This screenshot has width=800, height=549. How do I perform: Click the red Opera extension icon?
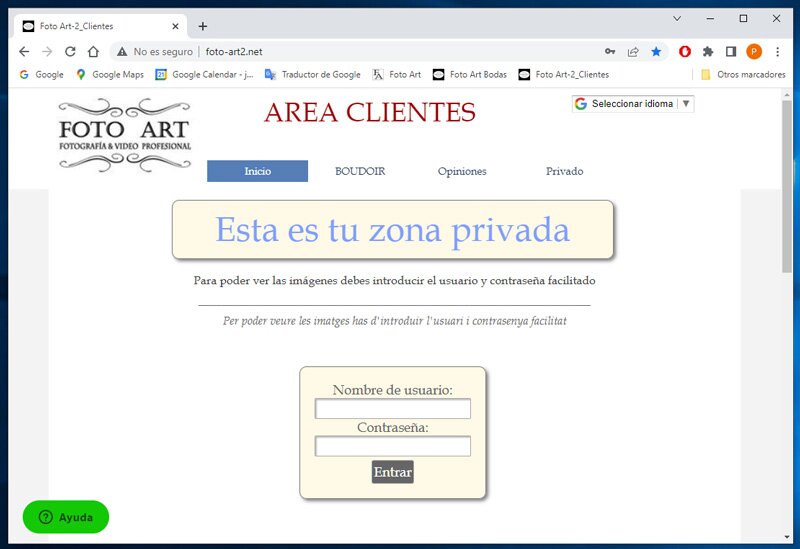[x=685, y=51]
